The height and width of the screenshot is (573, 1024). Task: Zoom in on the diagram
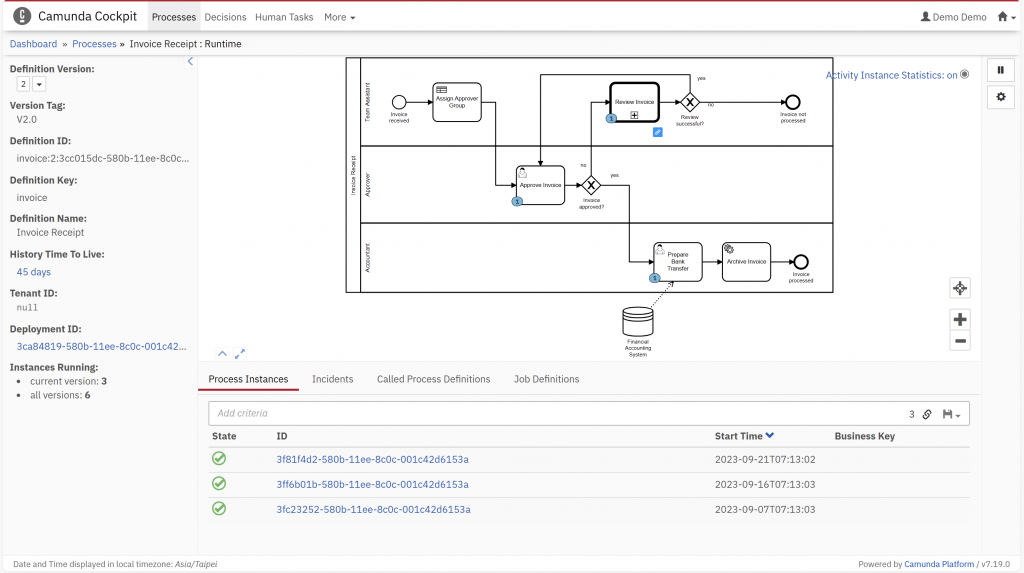click(959, 319)
